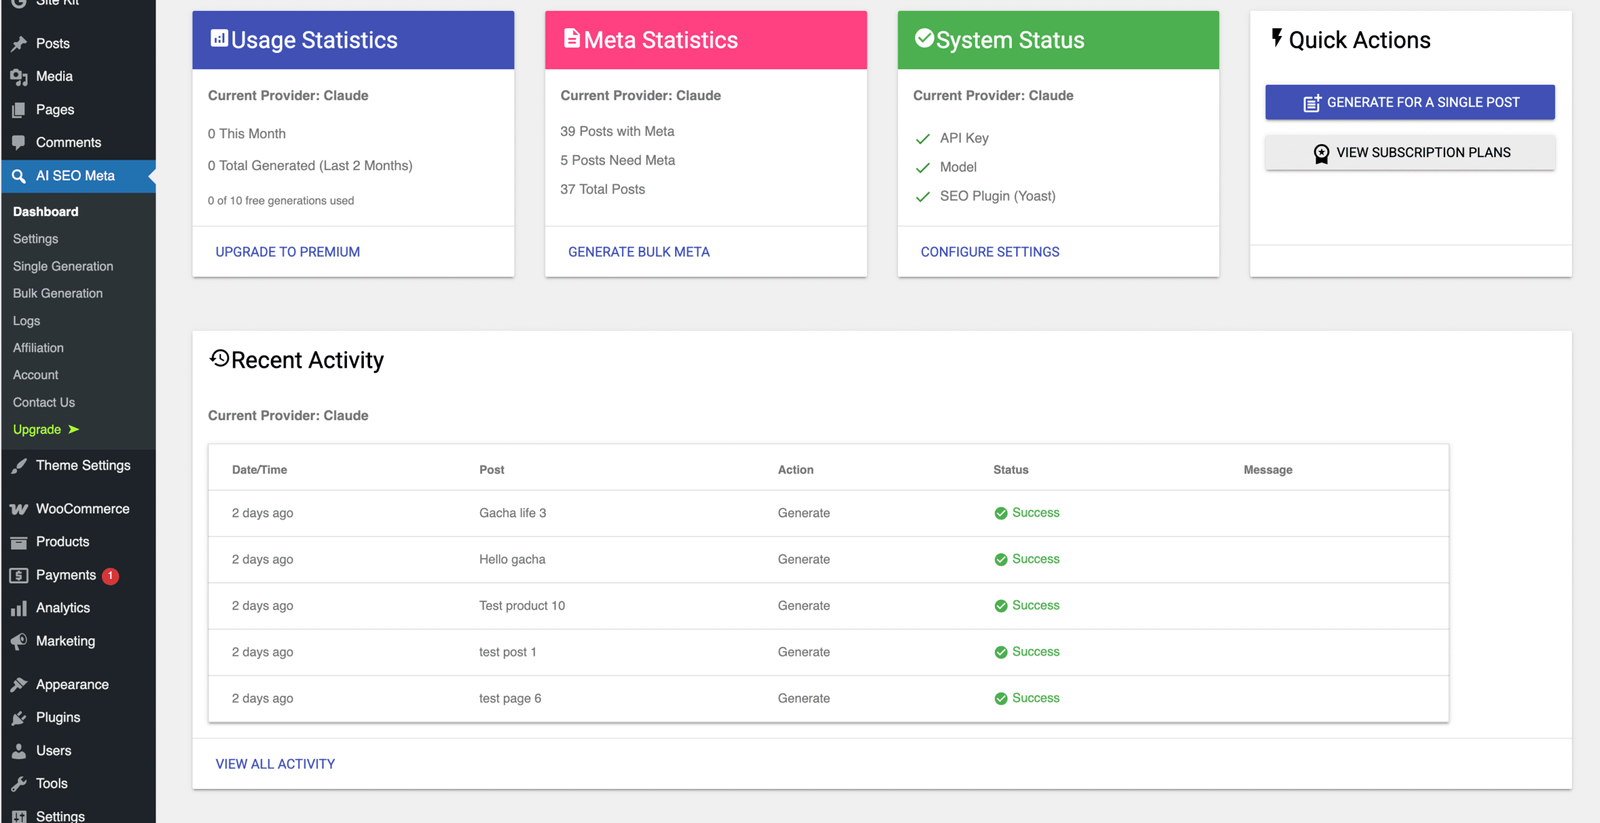The width and height of the screenshot is (1600, 823).
Task: Click the WooCommerce logo icon
Action: 19,509
